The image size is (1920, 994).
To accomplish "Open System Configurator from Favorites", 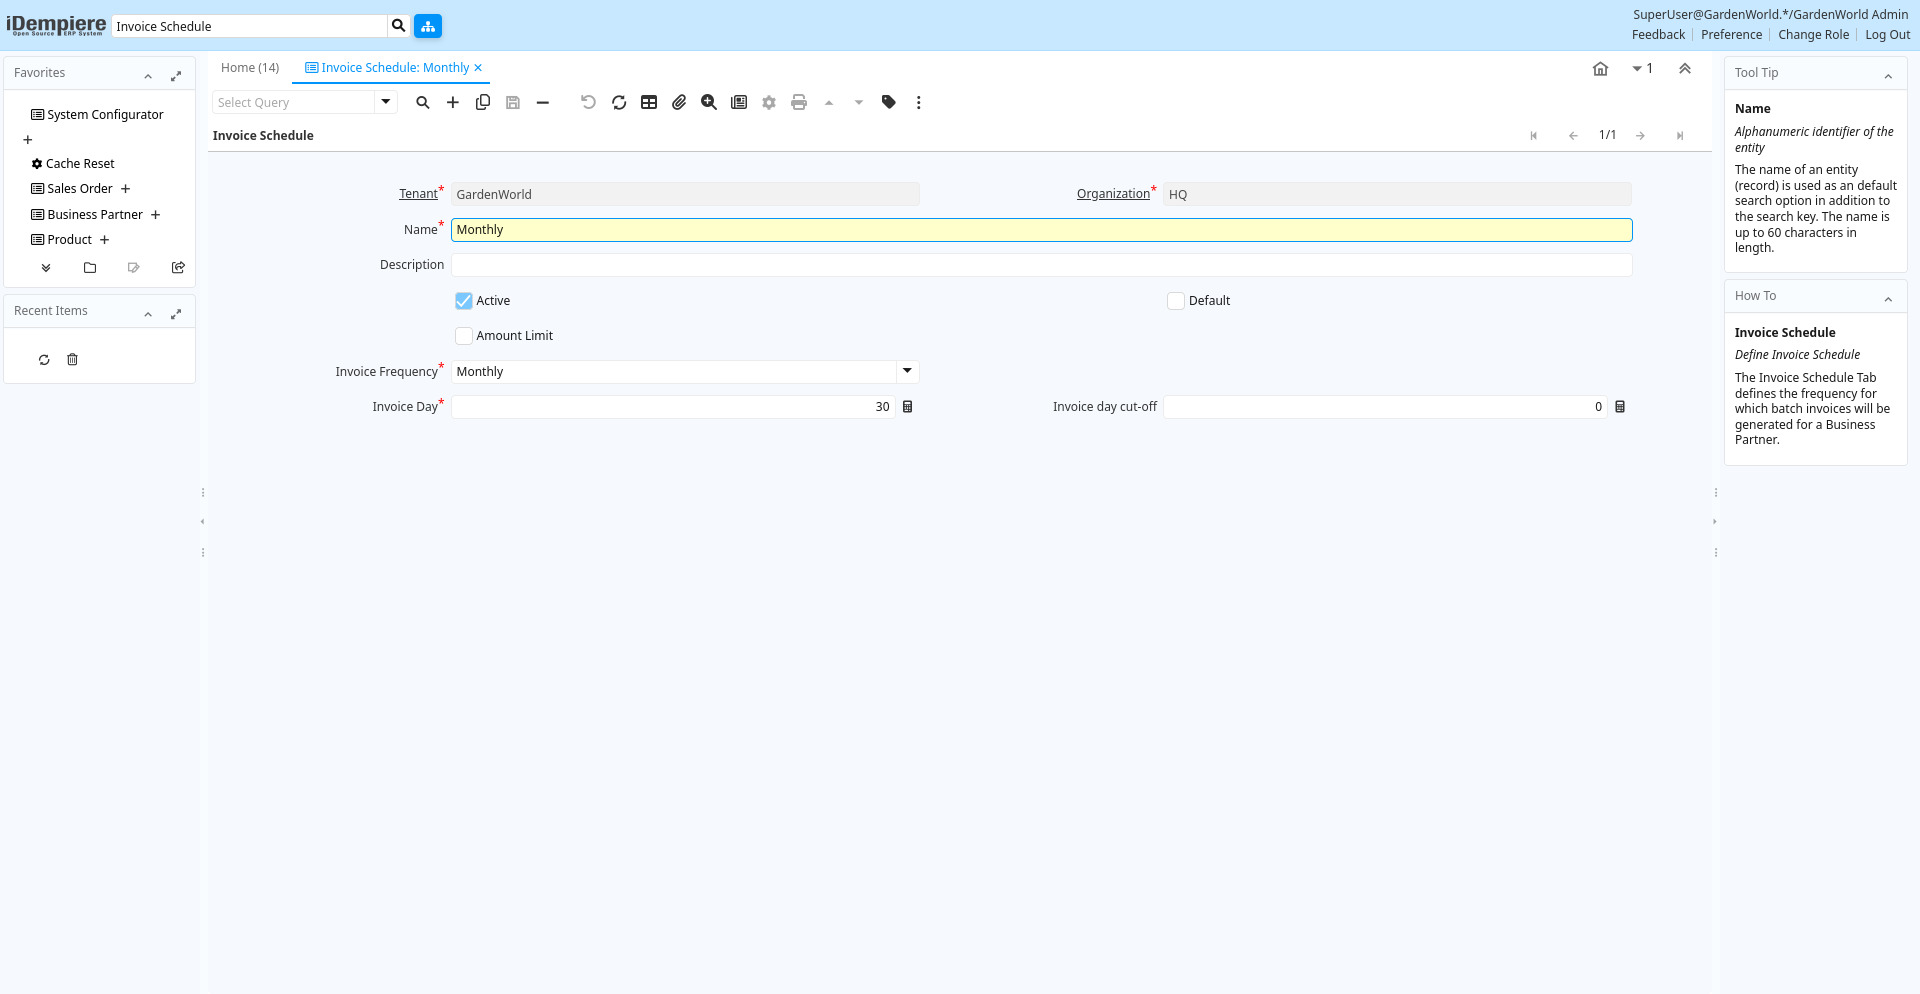I will pyautogui.click(x=105, y=115).
